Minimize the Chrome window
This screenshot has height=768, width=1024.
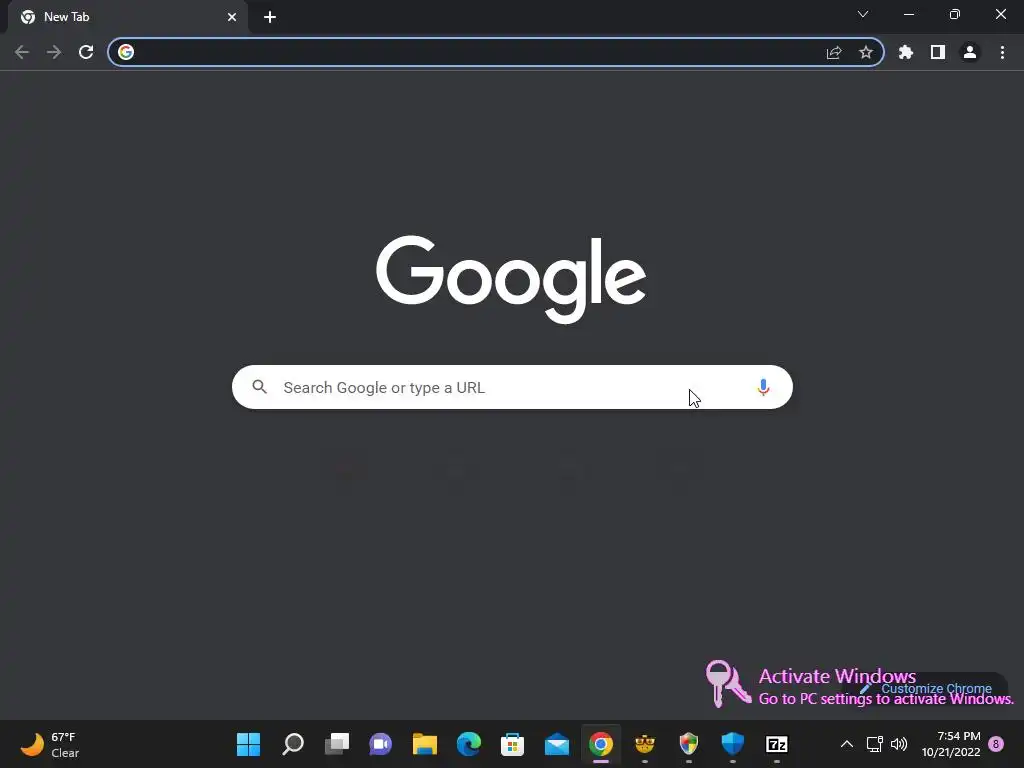pyautogui.click(x=908, y=14)
